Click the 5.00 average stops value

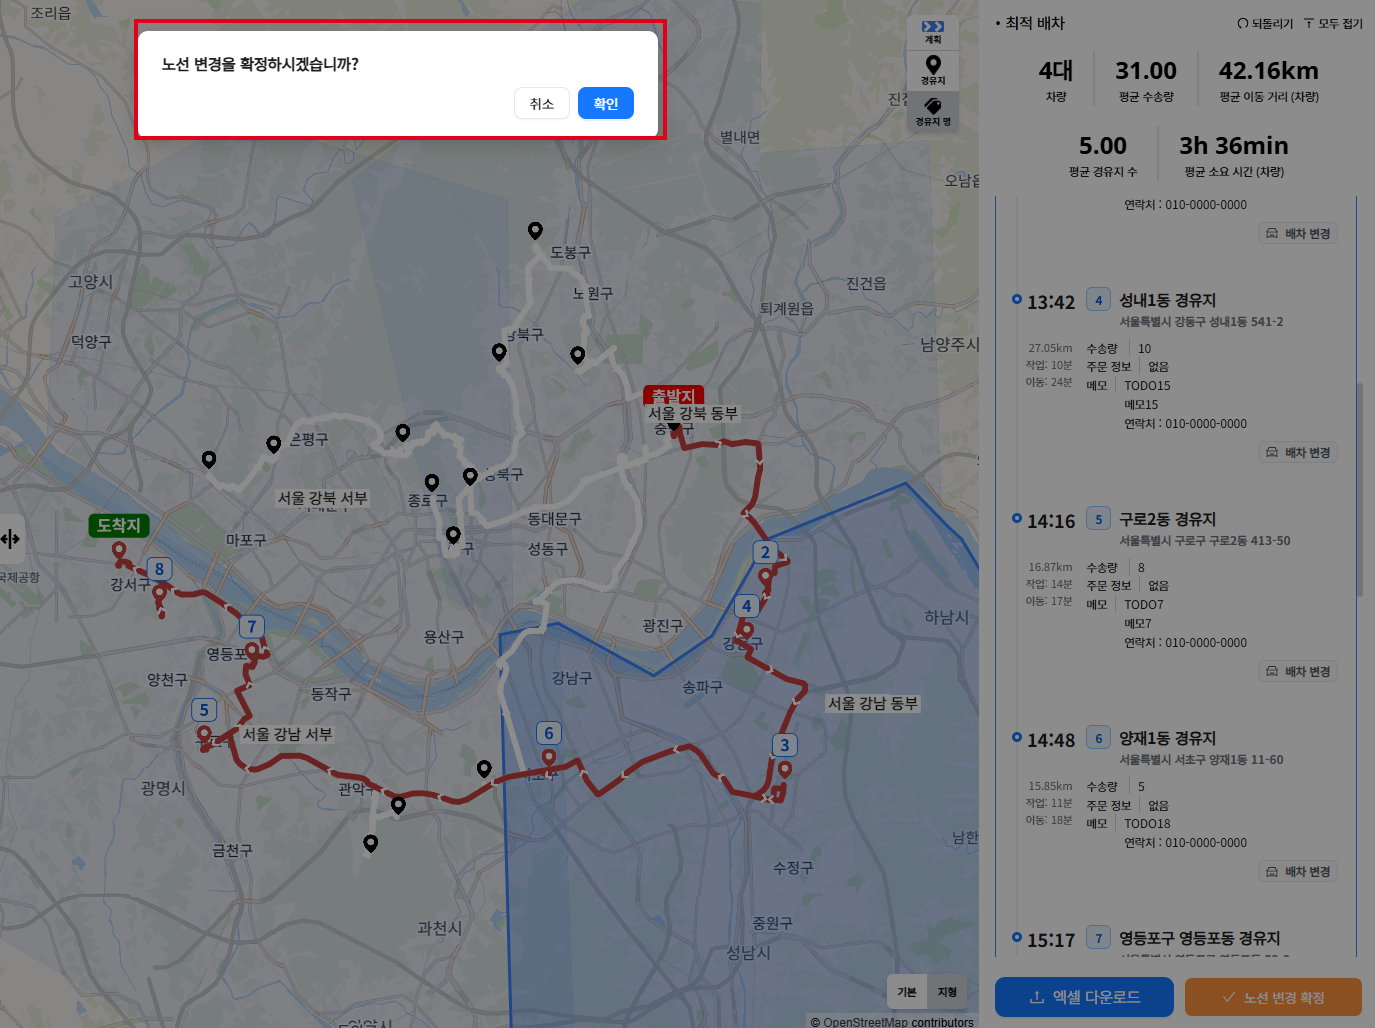(1102, 146)
